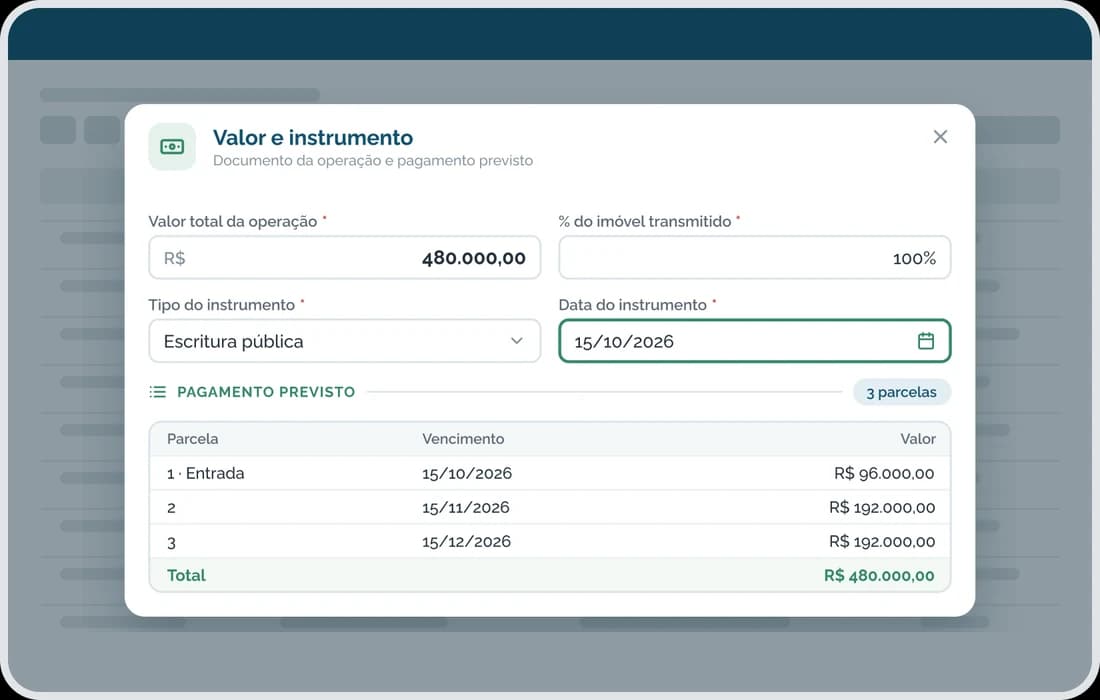Click the R$ 192.000,00 value for parcel 3
1100x700 pixels.
tap(882, 541)
